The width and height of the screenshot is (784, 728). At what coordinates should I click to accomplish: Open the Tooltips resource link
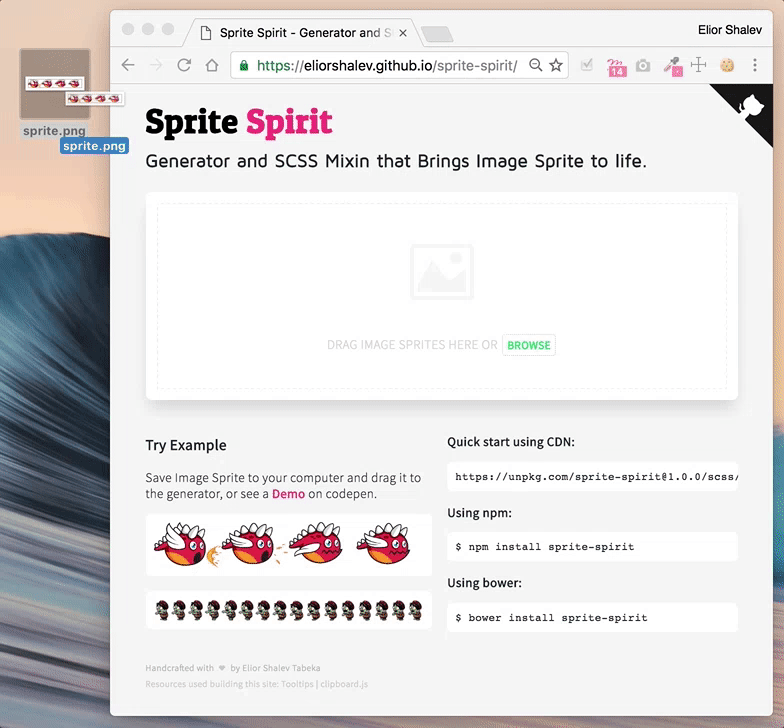(x=297, y=684)
